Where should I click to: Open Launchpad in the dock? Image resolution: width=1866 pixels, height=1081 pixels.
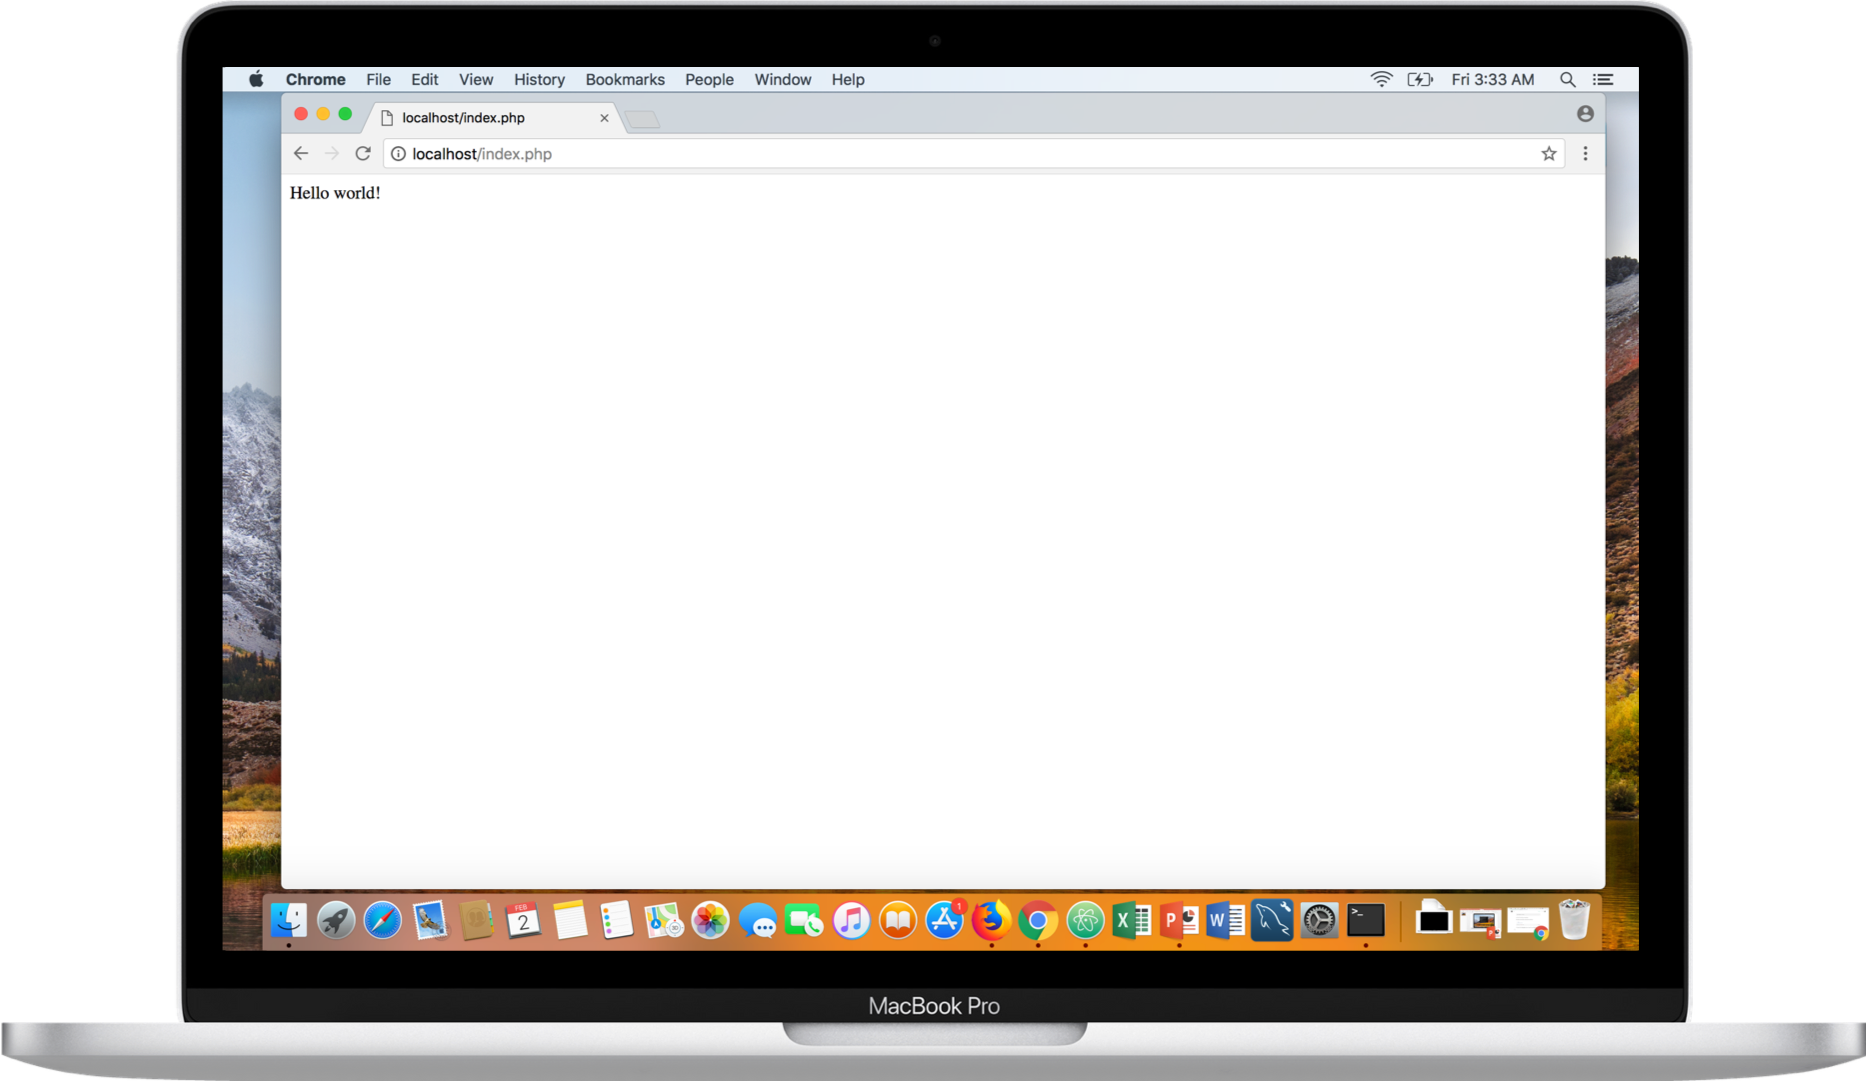point(335,921)
